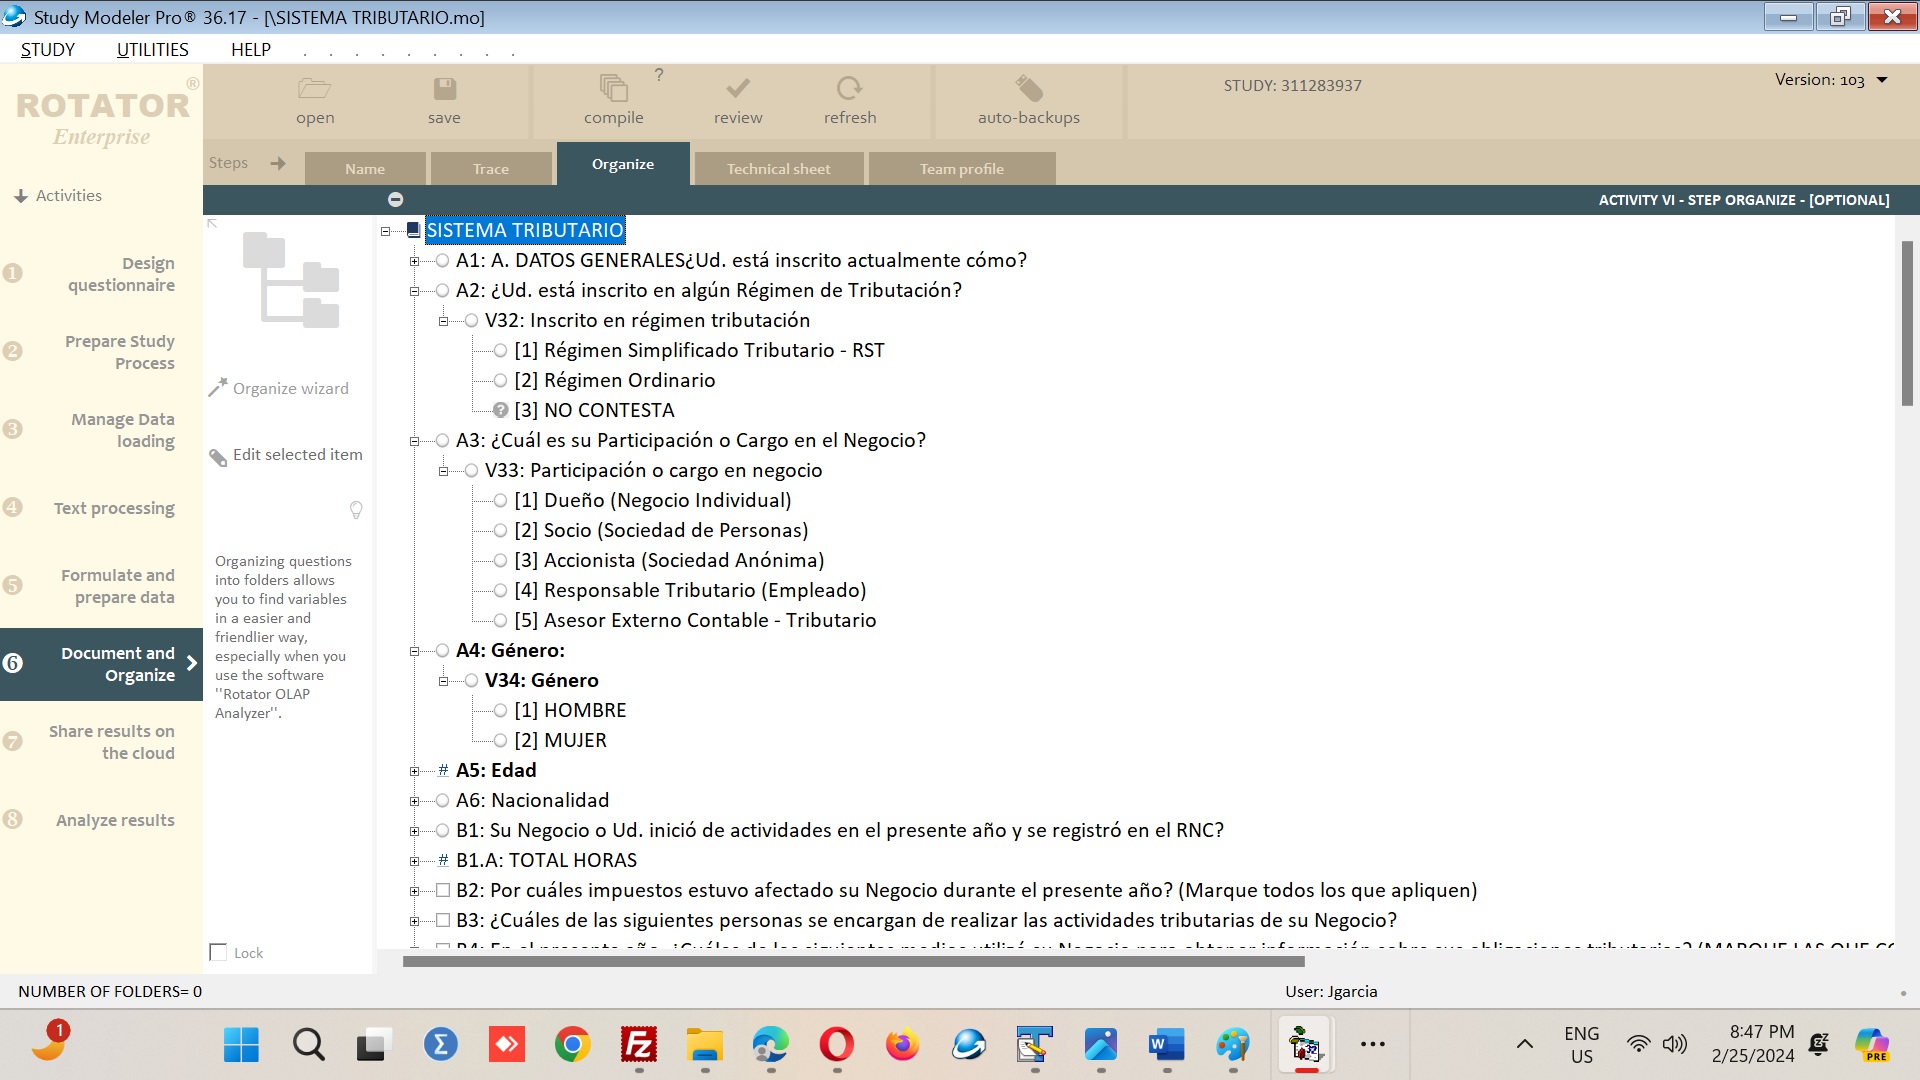Click the review checkmark icon

click(737, 89)
